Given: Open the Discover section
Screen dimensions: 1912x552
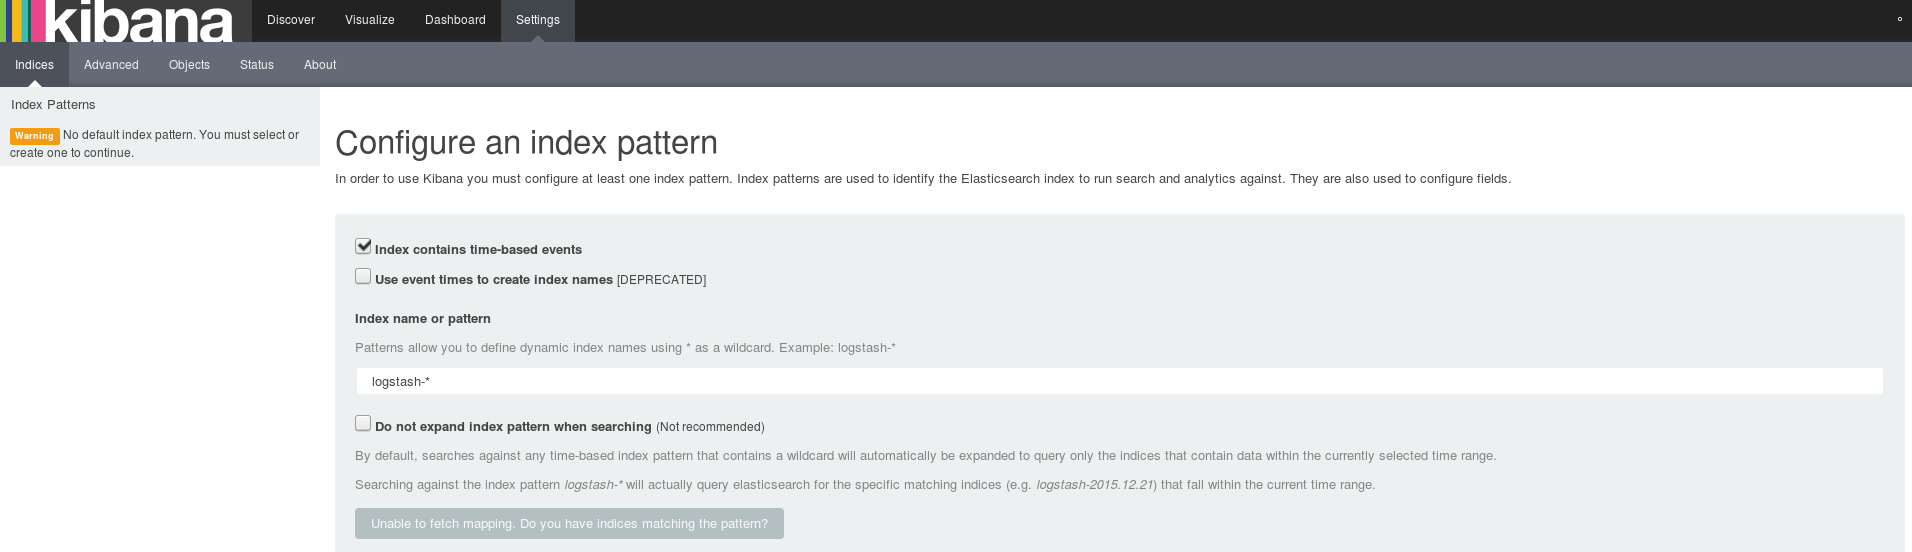Looking at the screenshot, I should [x=291, y=20].
